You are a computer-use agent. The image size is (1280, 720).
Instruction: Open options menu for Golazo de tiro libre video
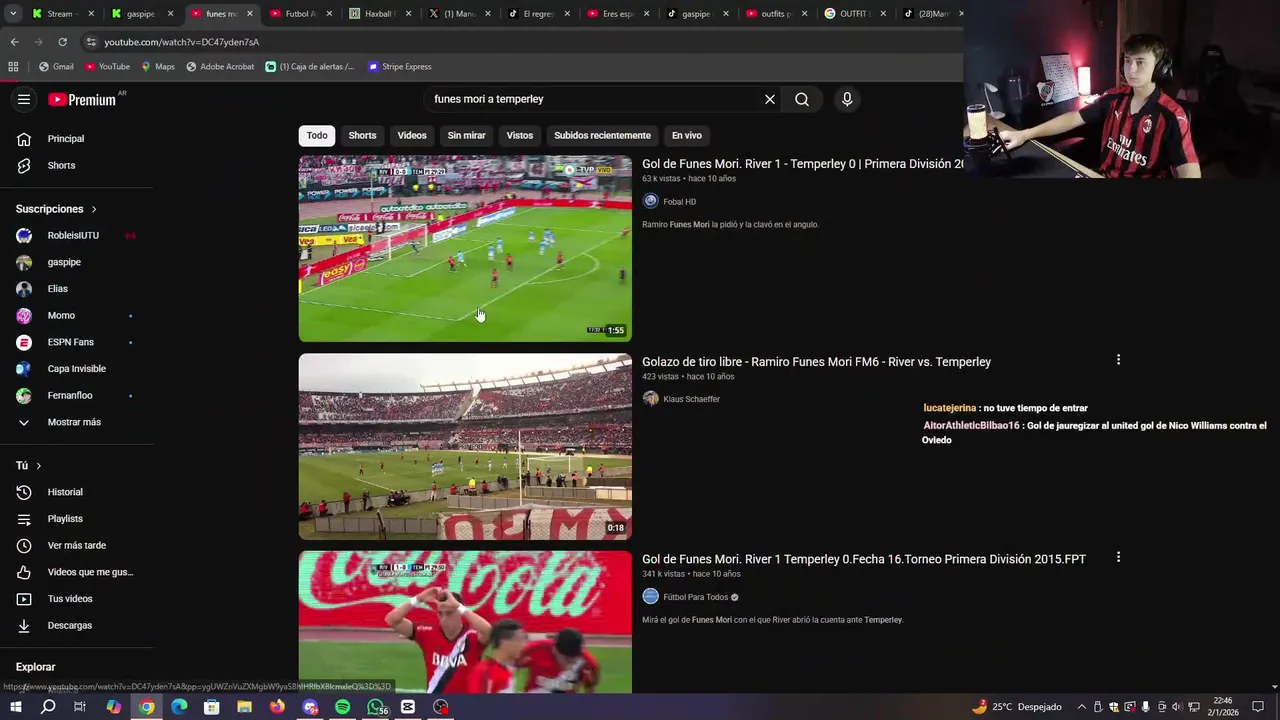pyautogui.click(x=1118, y=360)
